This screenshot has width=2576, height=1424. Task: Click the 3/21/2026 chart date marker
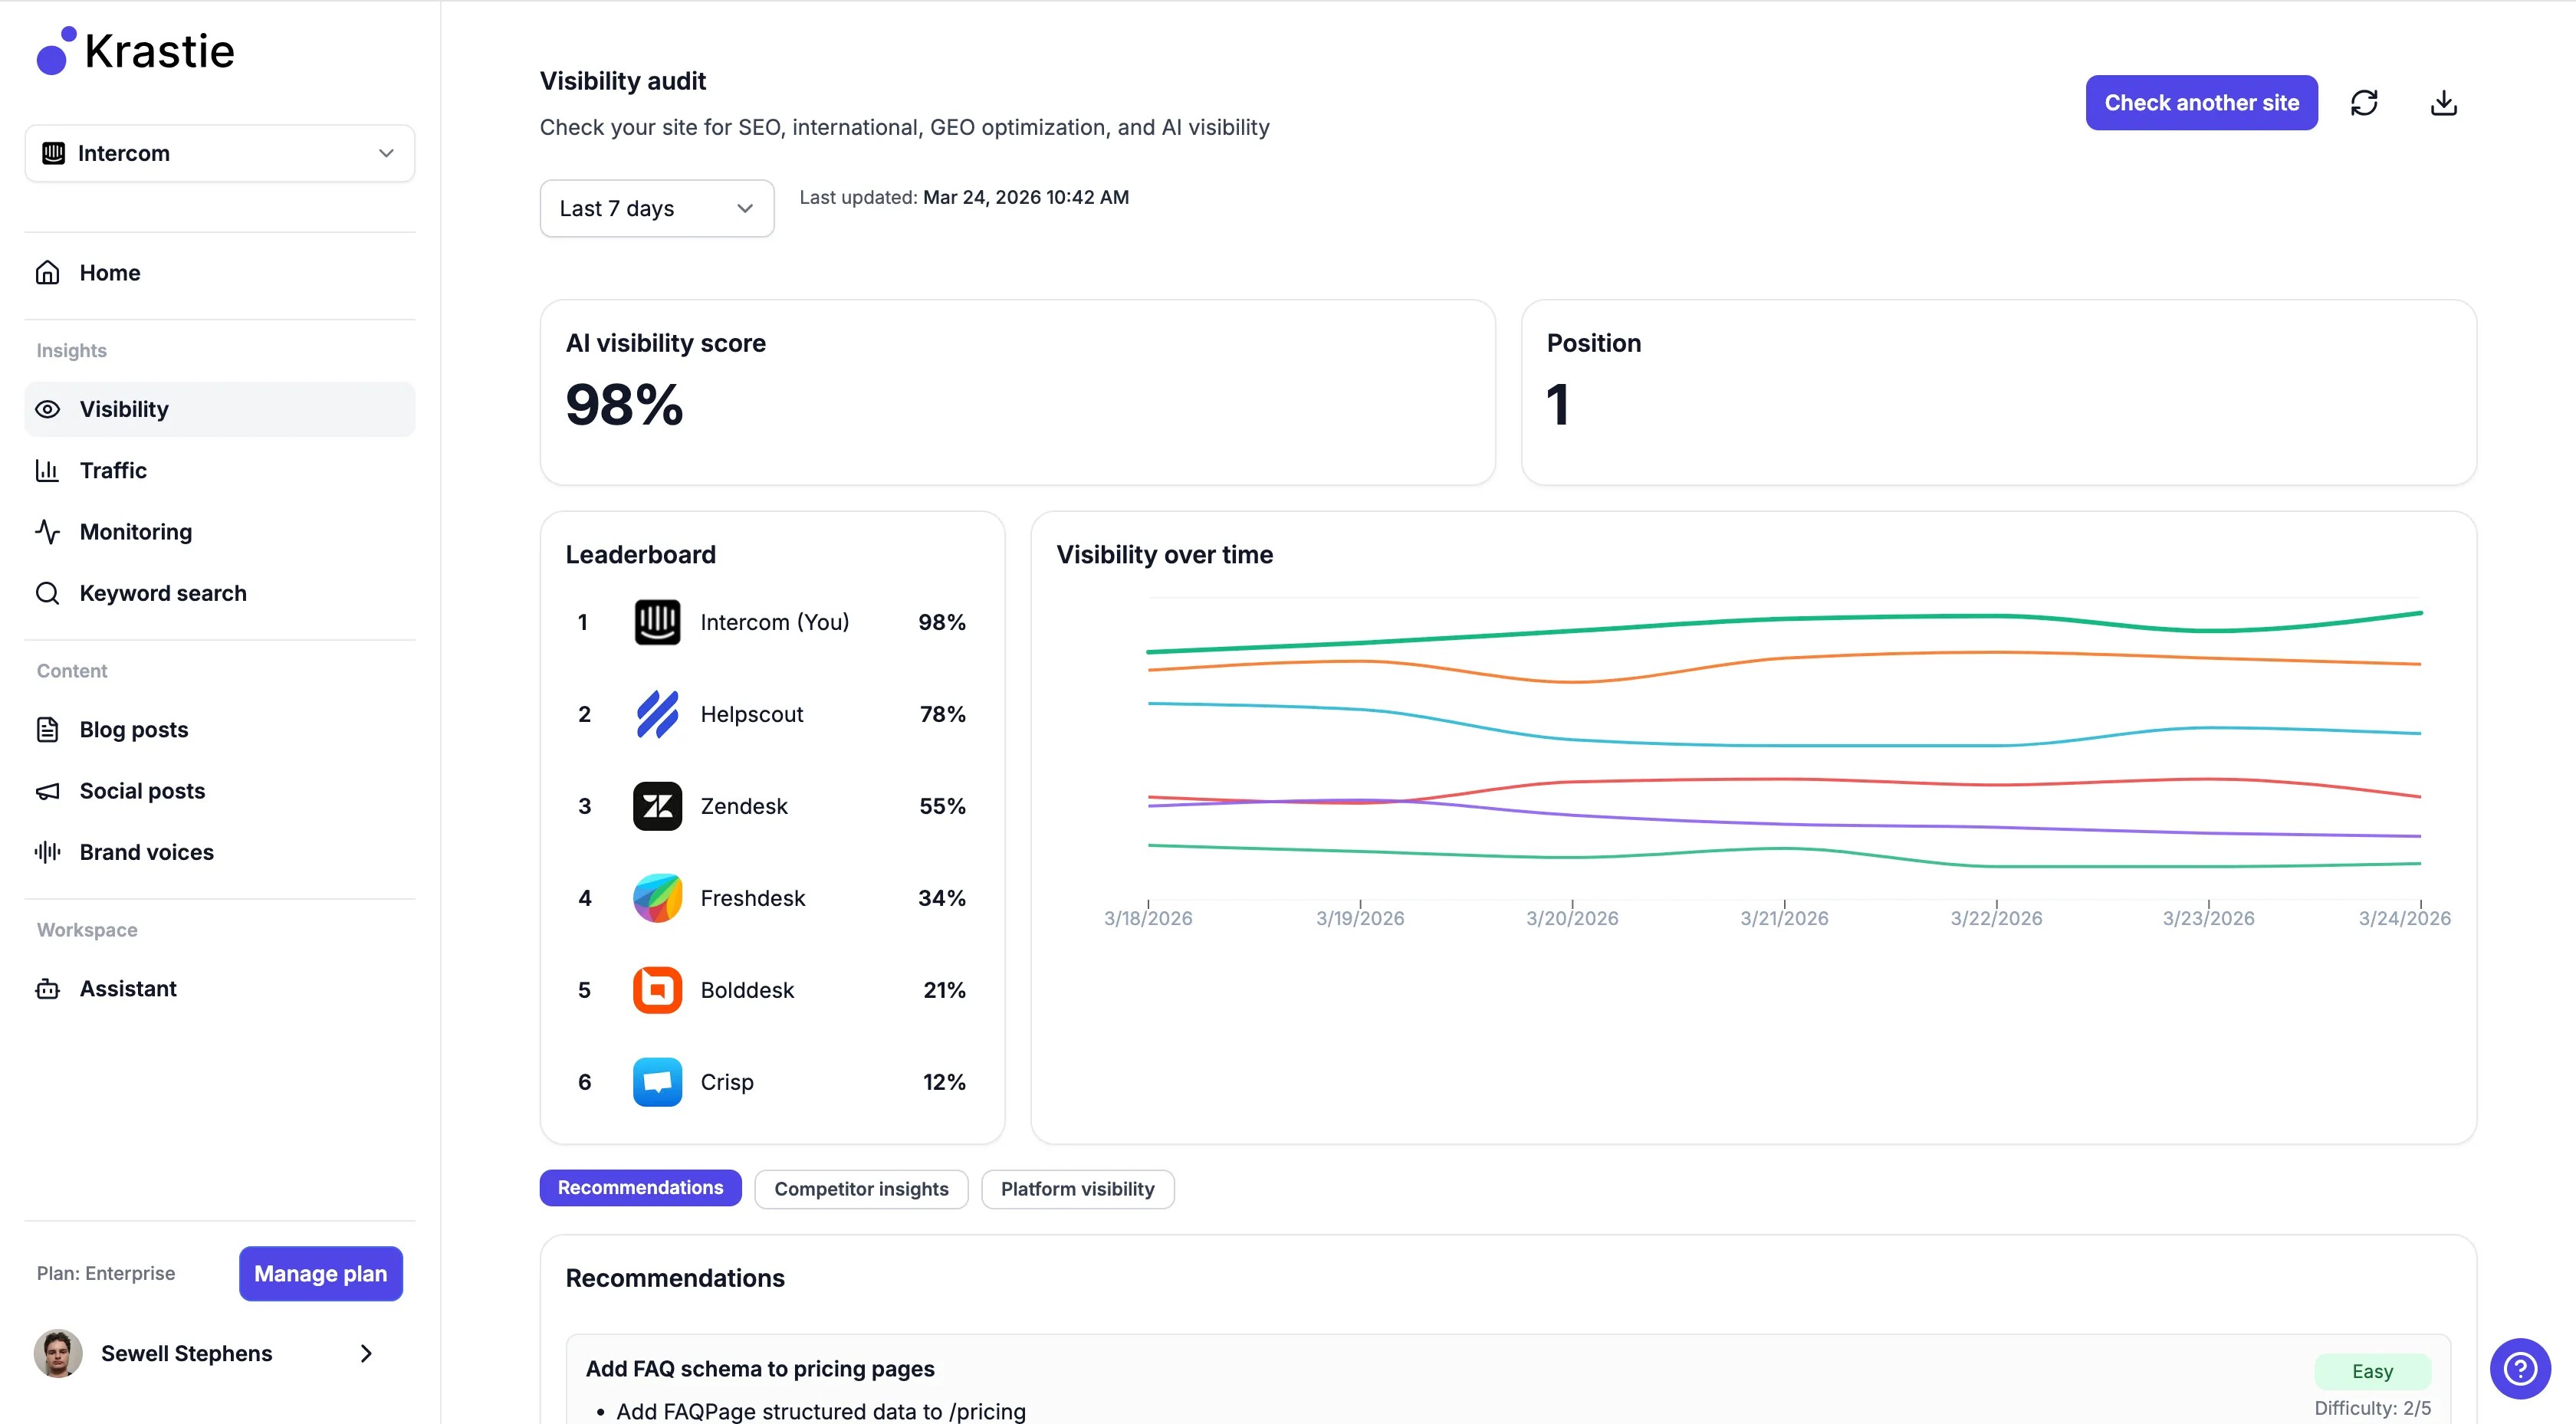coord(1784,917)
